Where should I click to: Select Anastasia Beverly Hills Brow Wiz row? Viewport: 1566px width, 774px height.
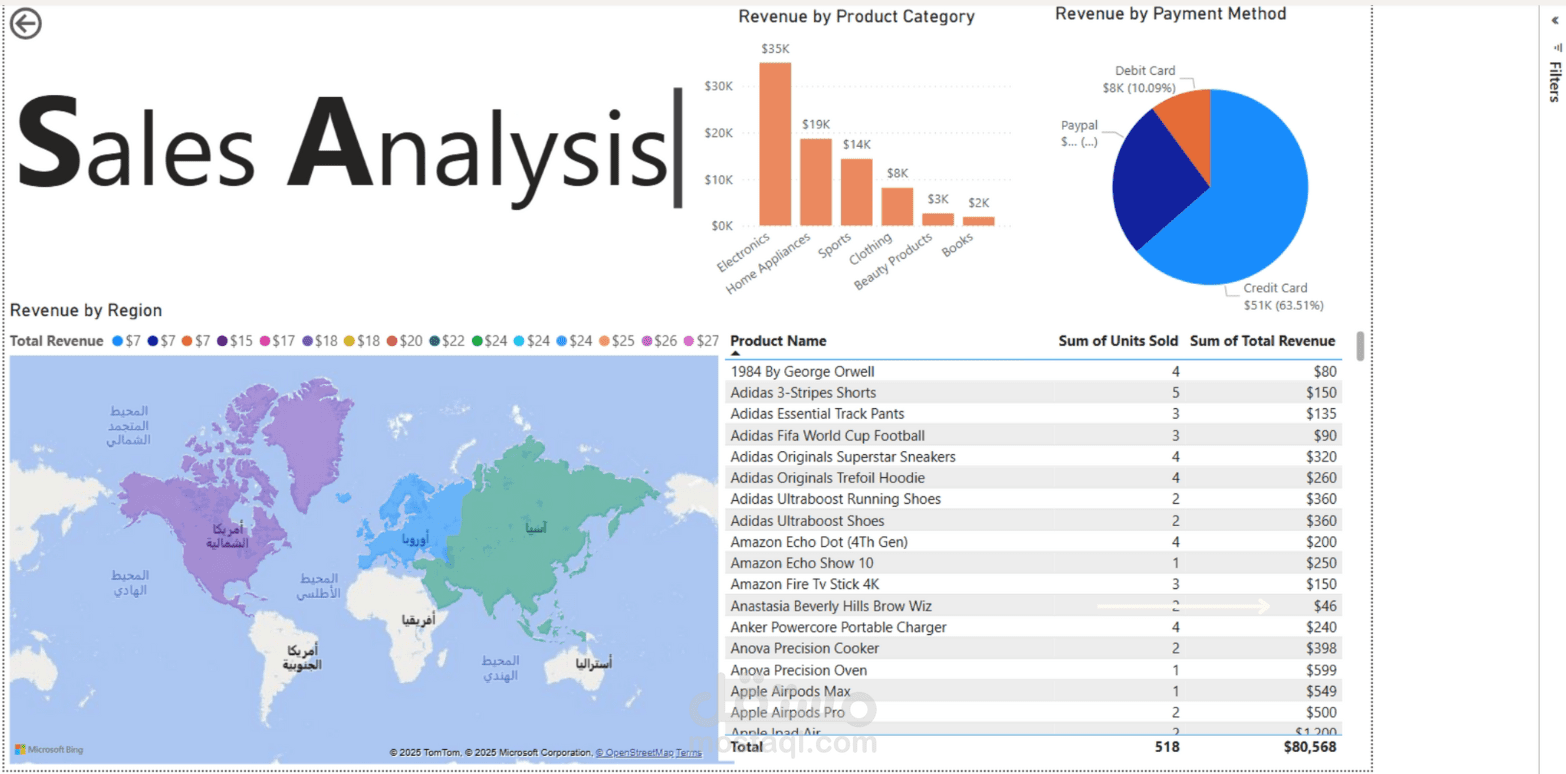(x=1033, y=606)
